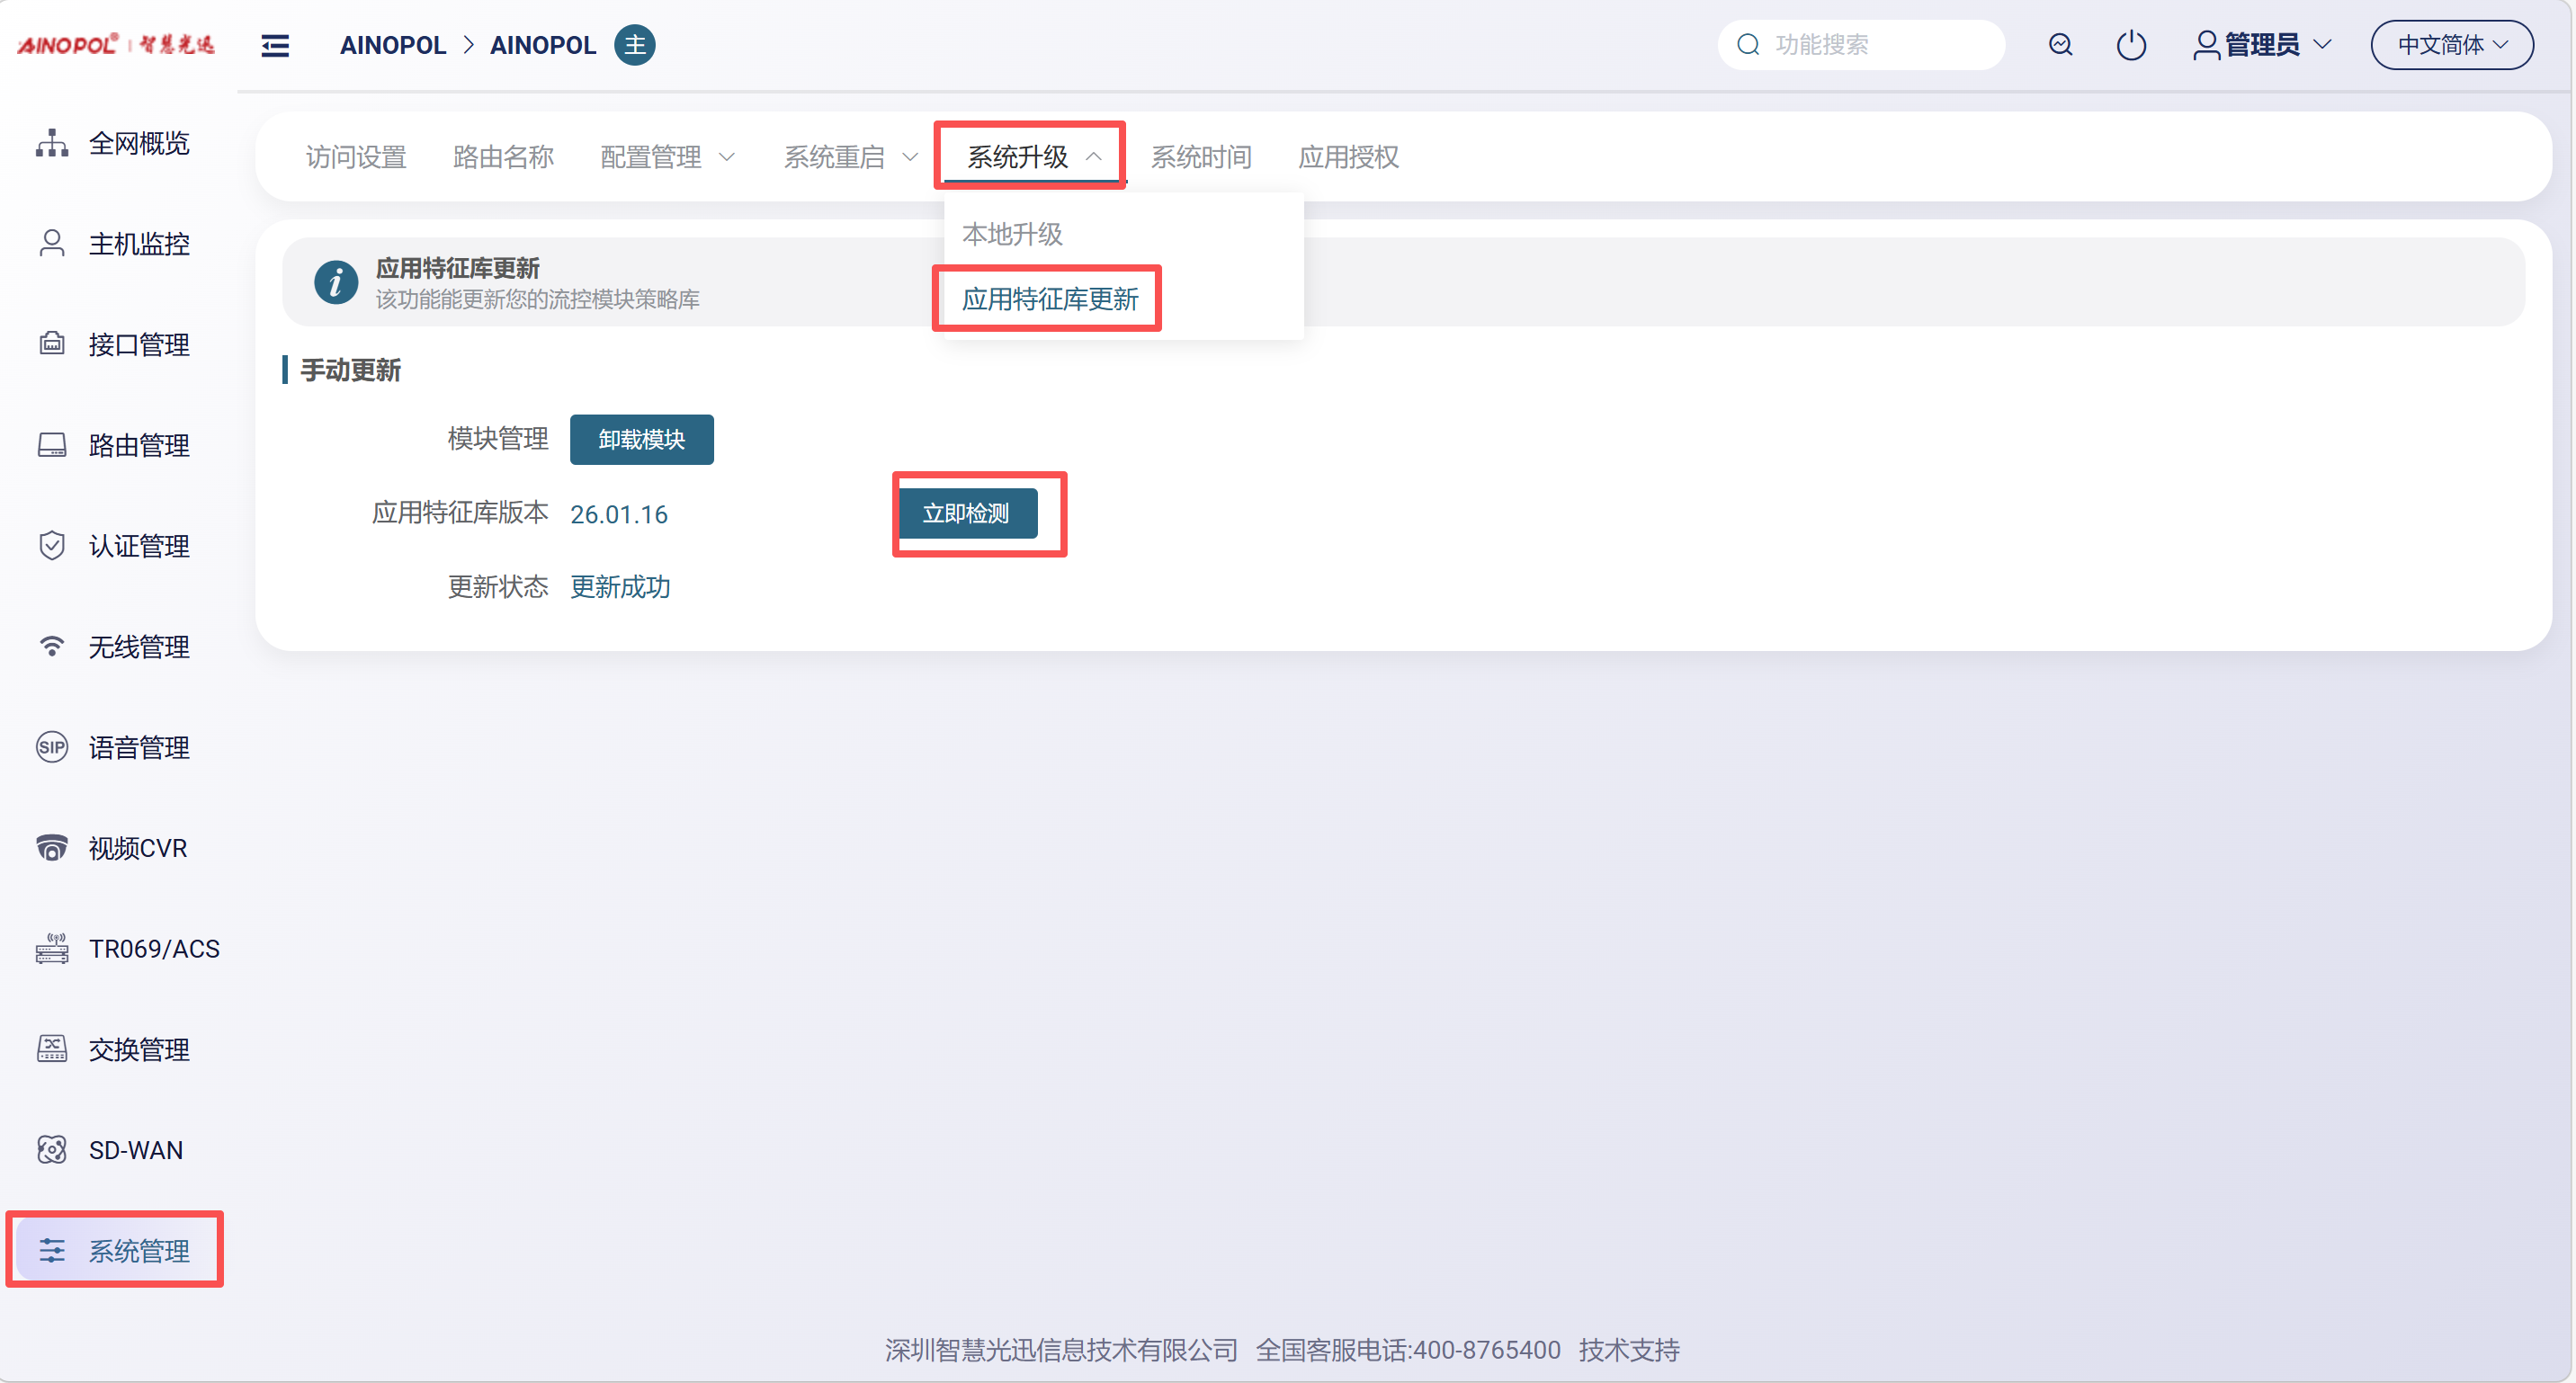
Task: Click the power/logout icon in header
Action: [2131, 45]
